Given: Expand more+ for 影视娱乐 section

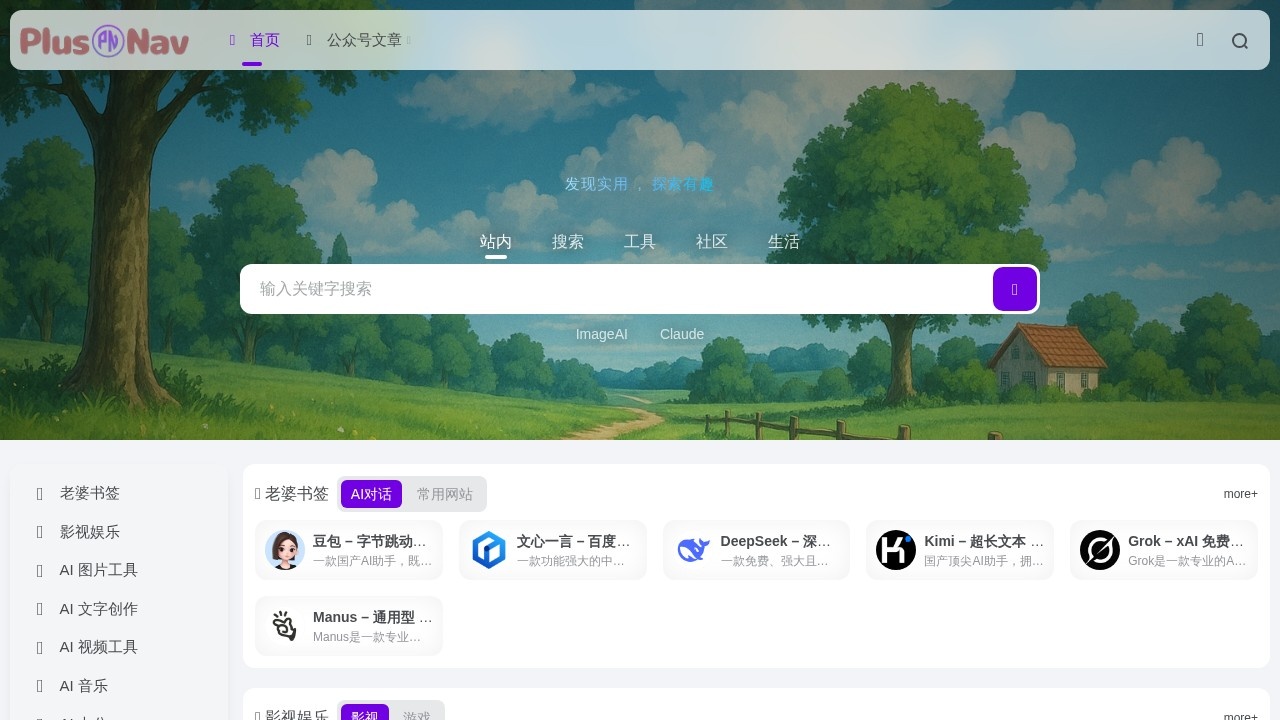Looking at the screenshot, I should click(x=1240, y=716).
